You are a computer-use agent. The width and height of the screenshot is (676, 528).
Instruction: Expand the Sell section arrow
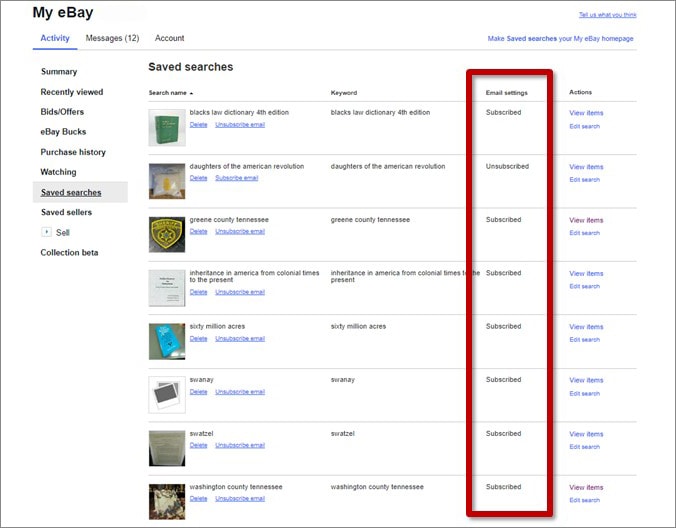pos(46,232)
